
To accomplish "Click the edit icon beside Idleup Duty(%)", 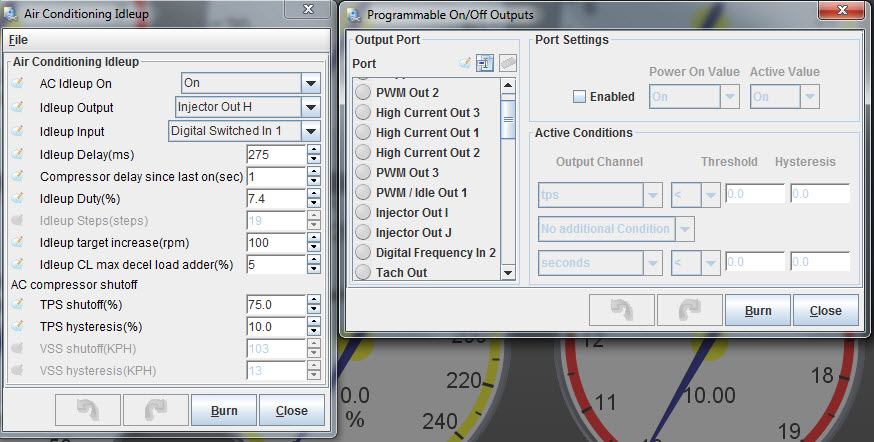I will click(x=17, y=199).
